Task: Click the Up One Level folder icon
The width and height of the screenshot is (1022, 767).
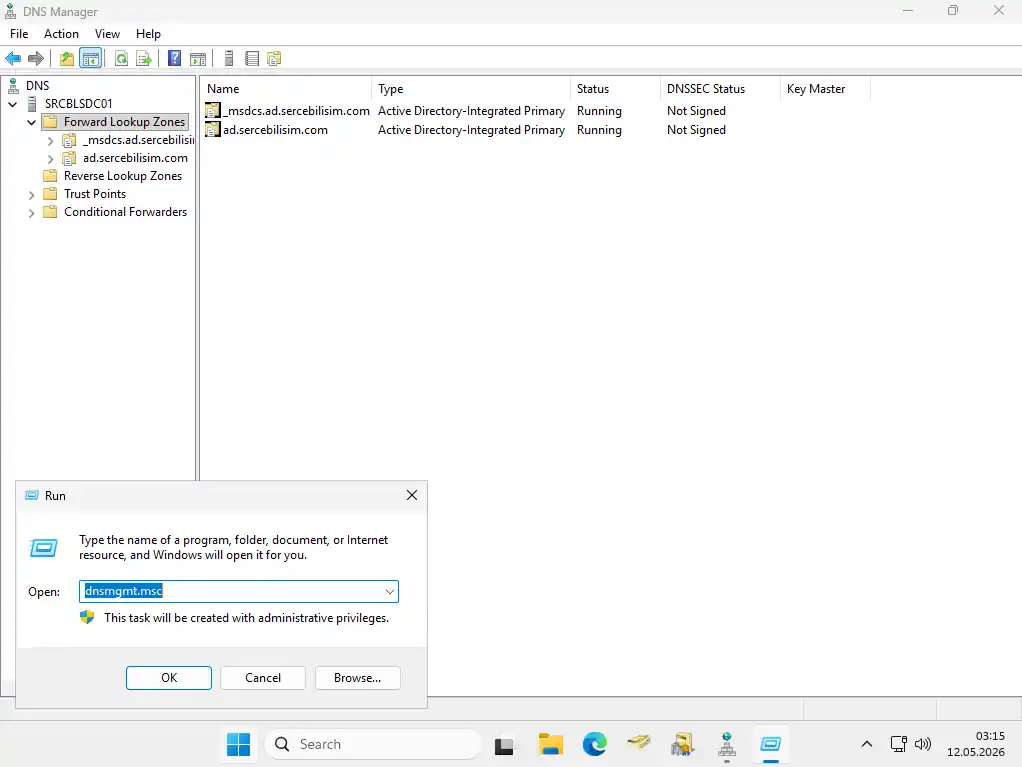Action: tap(66, 59)
